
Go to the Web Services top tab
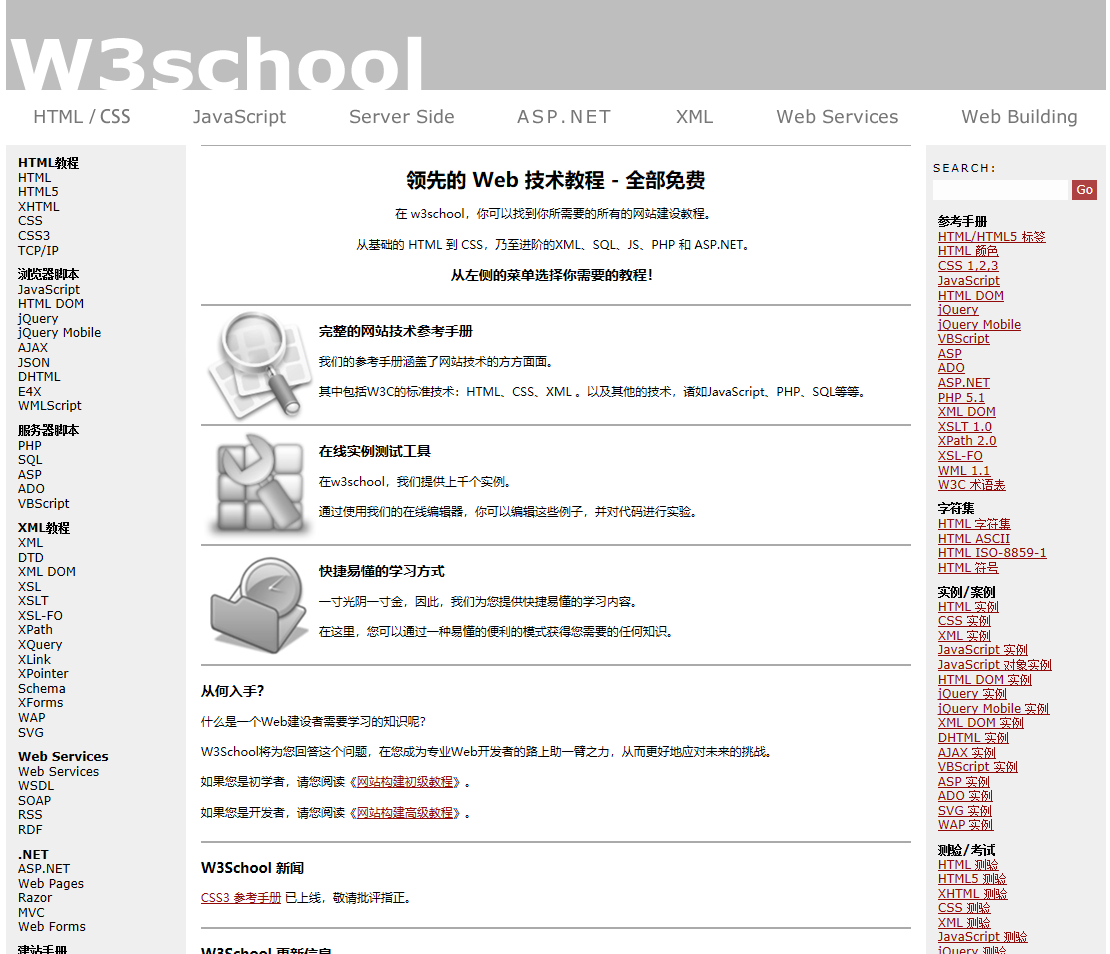pyautogui.click(x=837, y=117)
